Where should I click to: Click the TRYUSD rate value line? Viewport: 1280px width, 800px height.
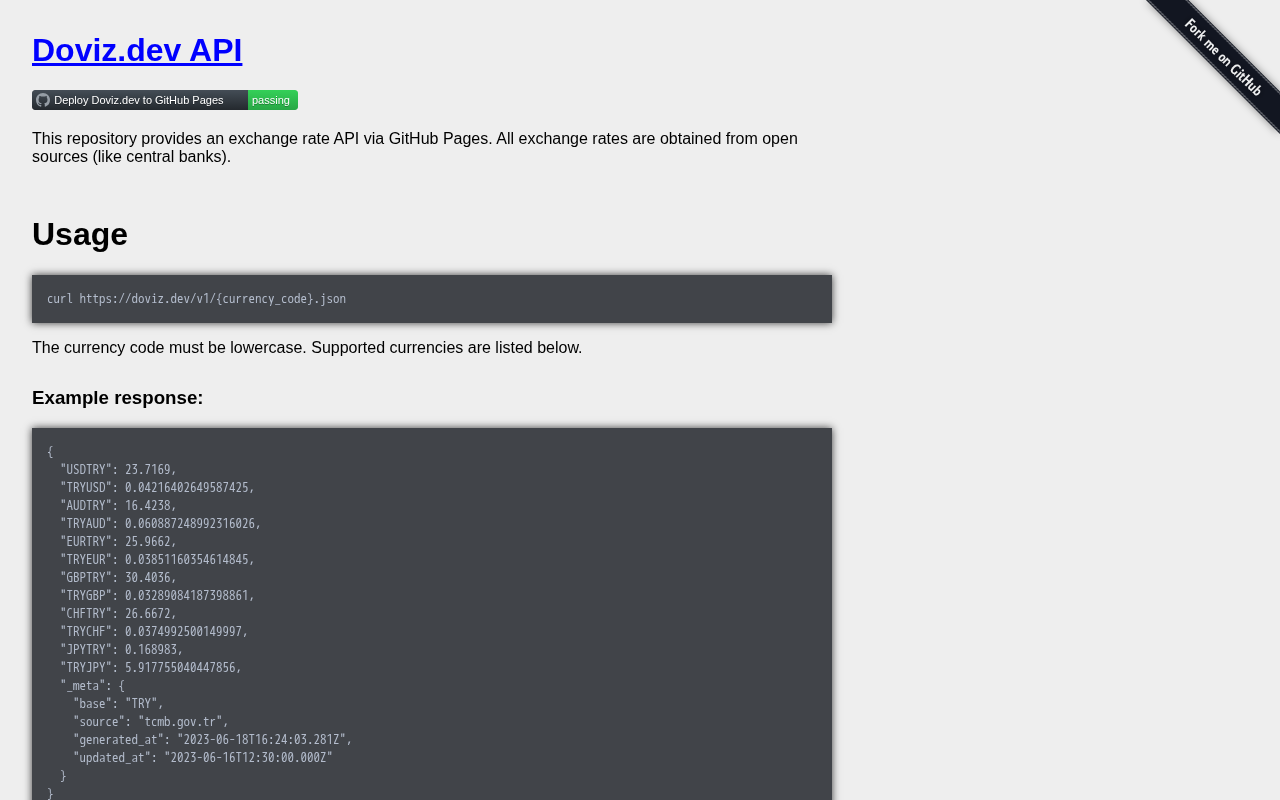click(x=157, y=488)
